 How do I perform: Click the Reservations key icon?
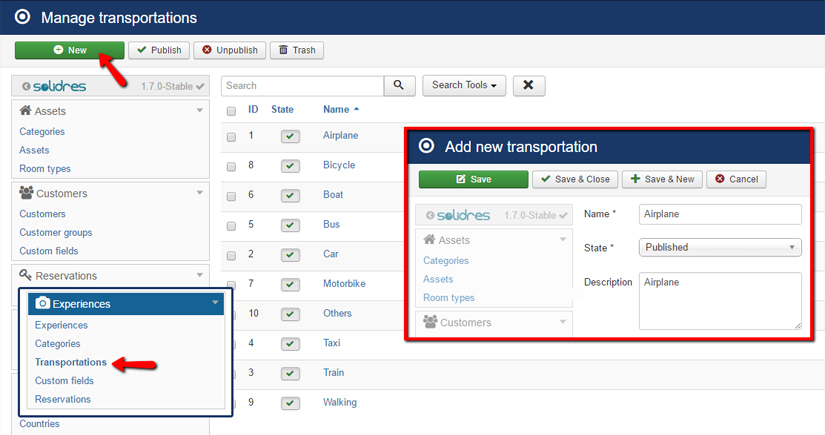pos(25,275)
